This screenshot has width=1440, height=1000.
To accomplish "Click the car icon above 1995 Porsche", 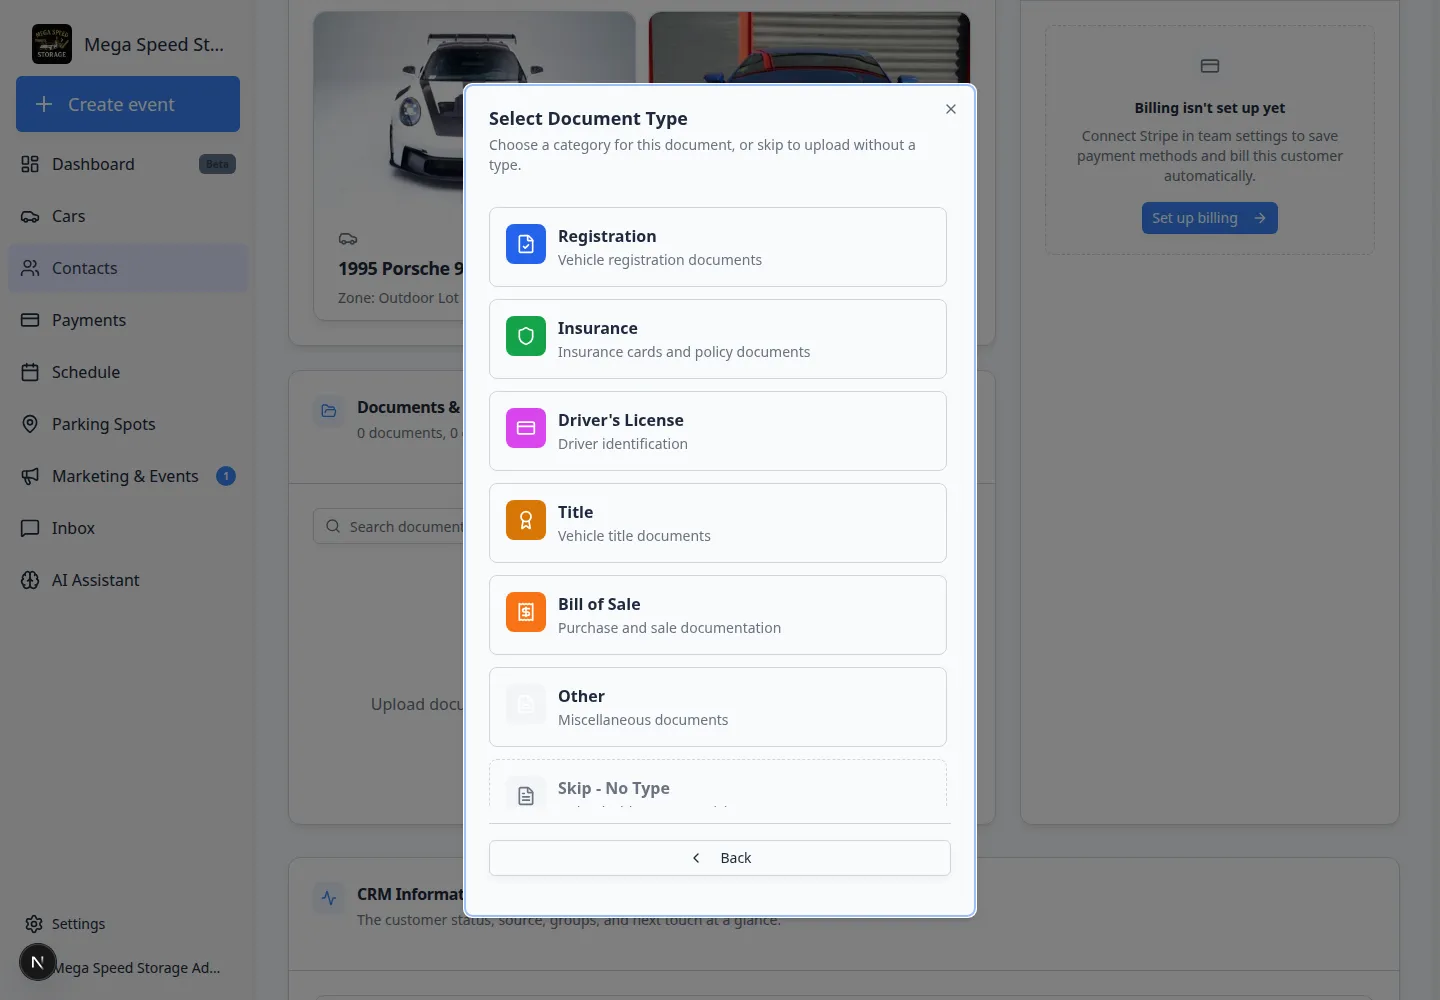I will coord(348,239).
